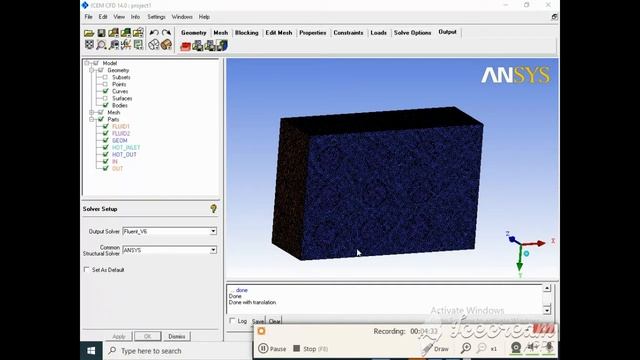Toggle the Subsets checkbox
640x360 pixels.
coord(105,77)
